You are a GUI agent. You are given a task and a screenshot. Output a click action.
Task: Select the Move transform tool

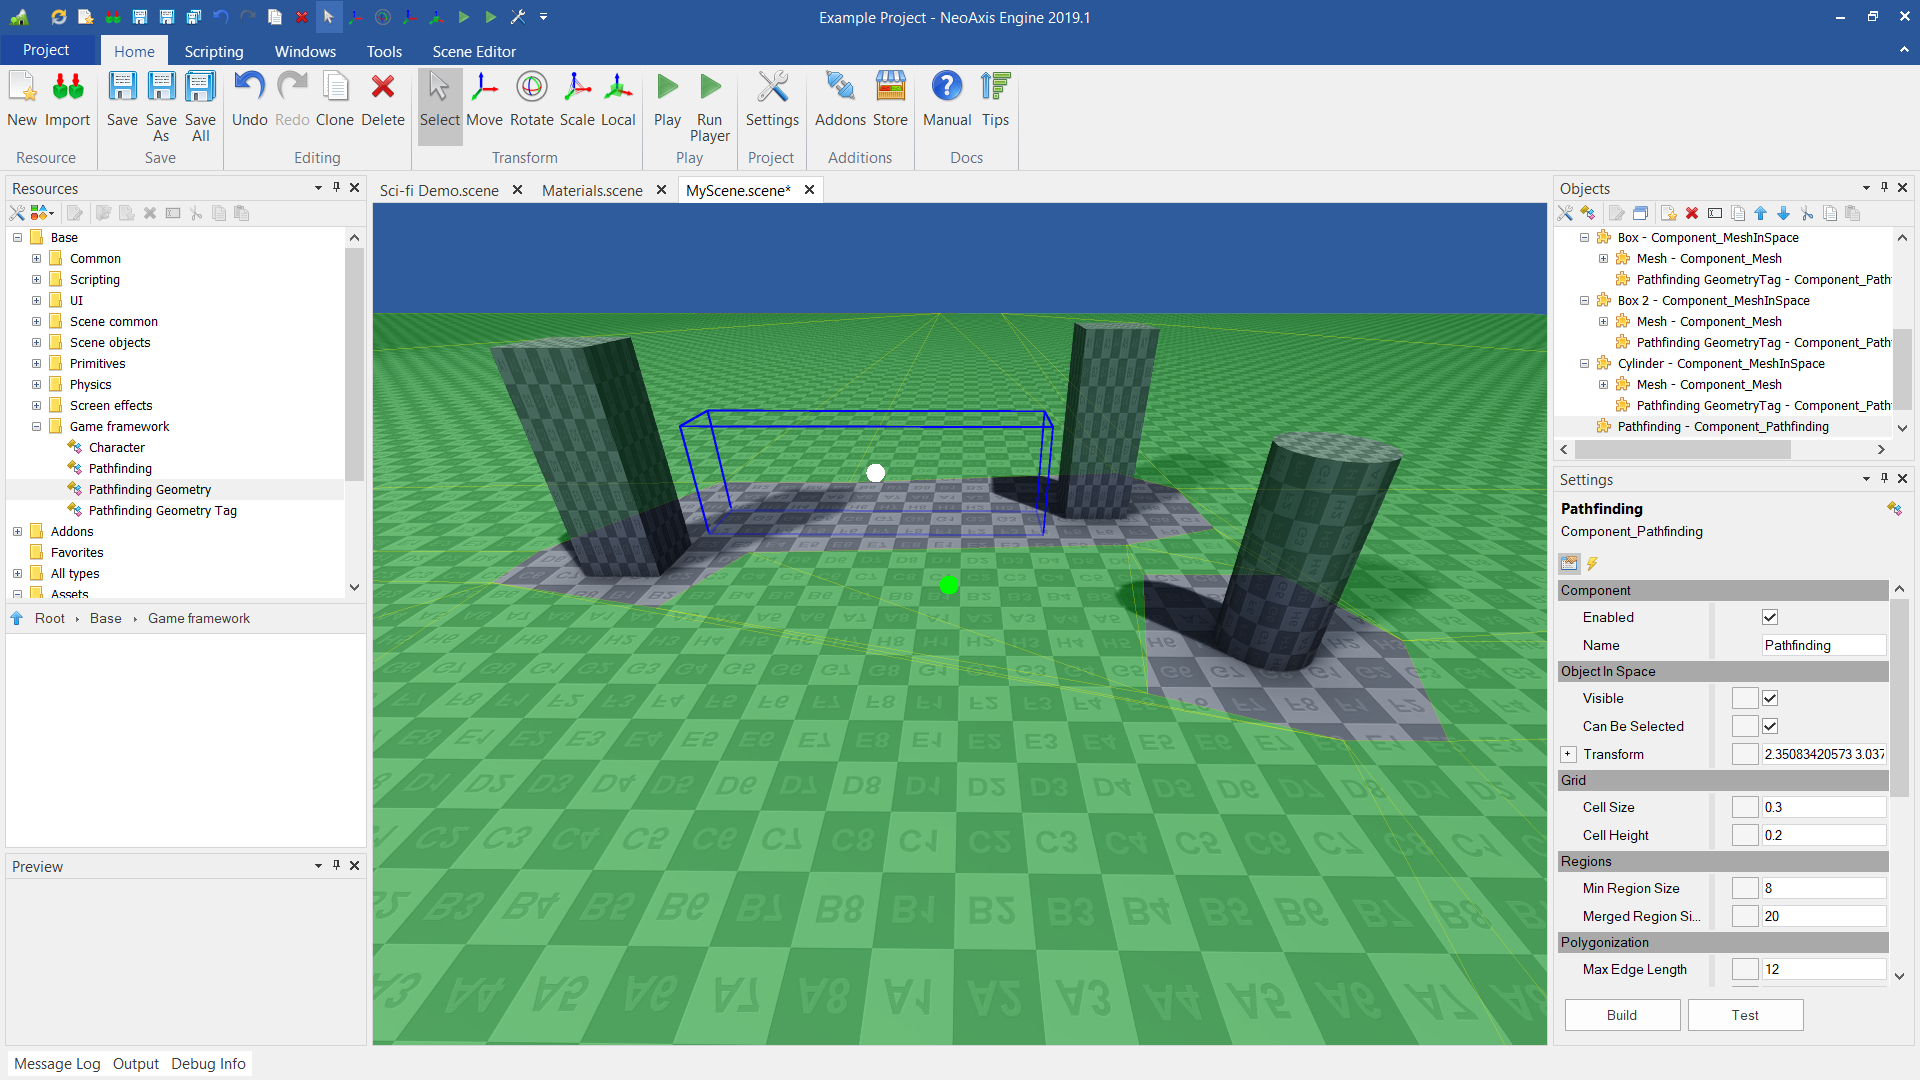coord(484,99)
